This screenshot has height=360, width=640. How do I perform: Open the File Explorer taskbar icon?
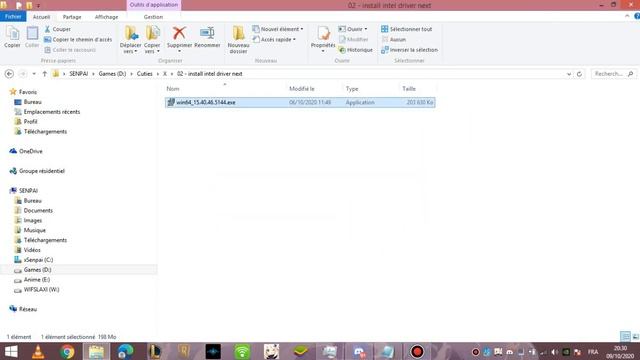click(96, 351)
